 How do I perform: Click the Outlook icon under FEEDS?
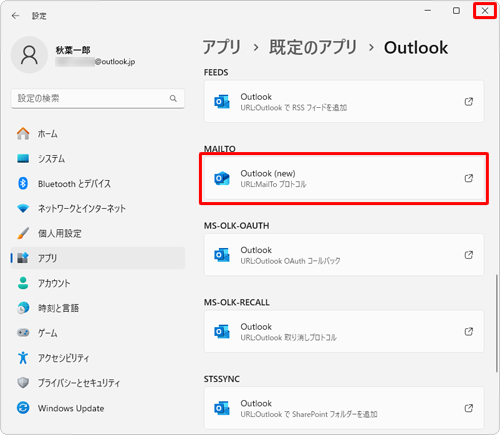[x=222, y=102]
